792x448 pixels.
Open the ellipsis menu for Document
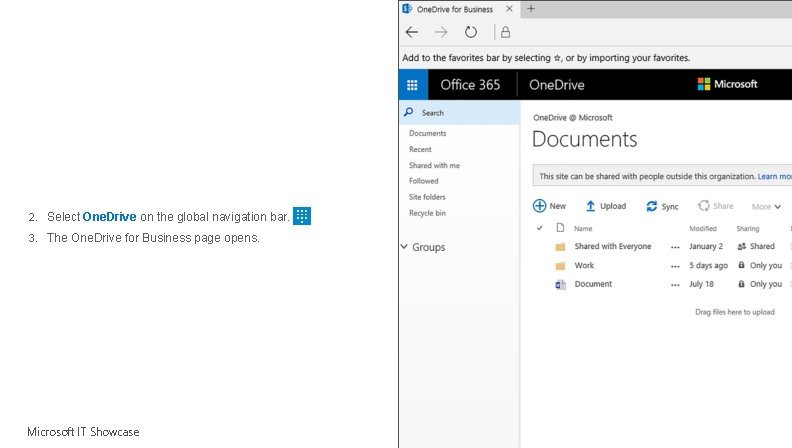pyautogui.click(x=675, y=285)
